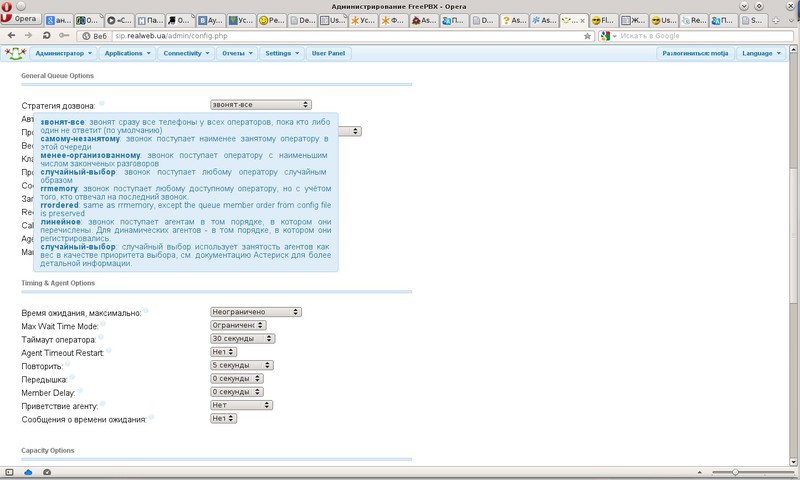Click the password key wand icon

click(x=64, y=36)
